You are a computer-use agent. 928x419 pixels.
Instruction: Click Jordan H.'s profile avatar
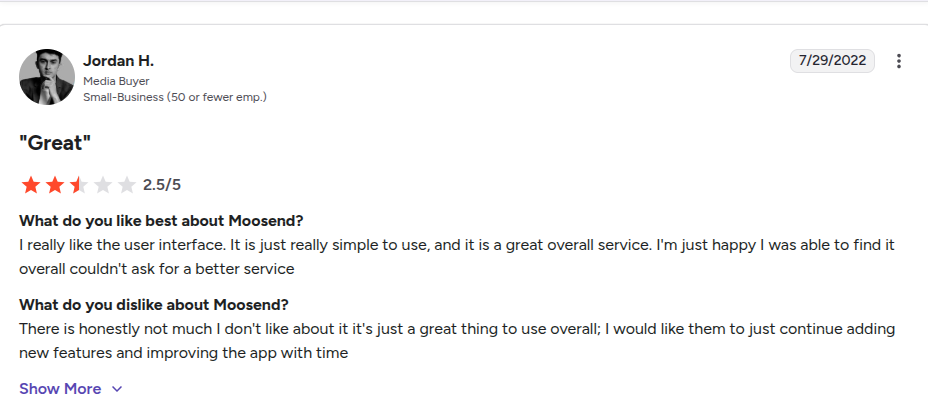(47, 77)
